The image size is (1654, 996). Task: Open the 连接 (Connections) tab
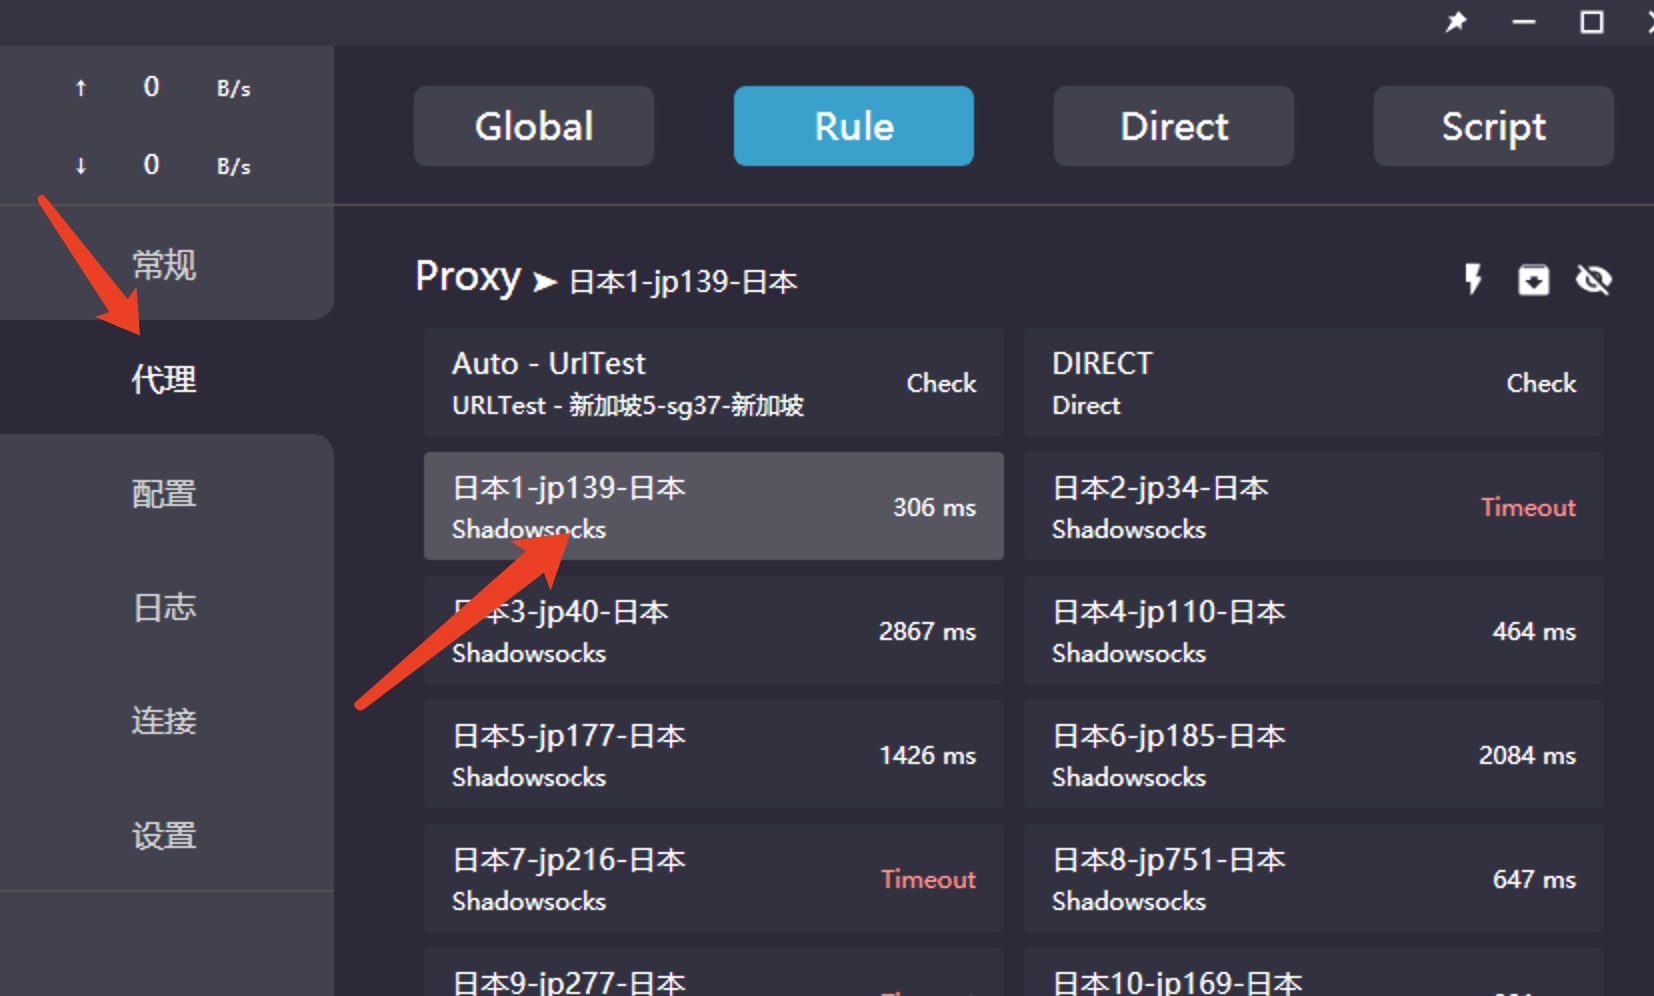[164, 721]
